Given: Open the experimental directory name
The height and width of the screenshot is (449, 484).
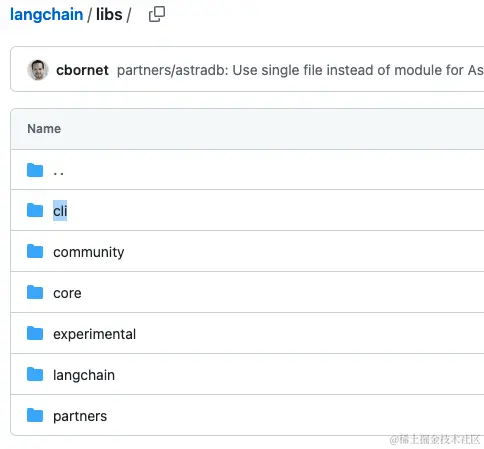Looking at the screenshot, I should coord(94,334).
